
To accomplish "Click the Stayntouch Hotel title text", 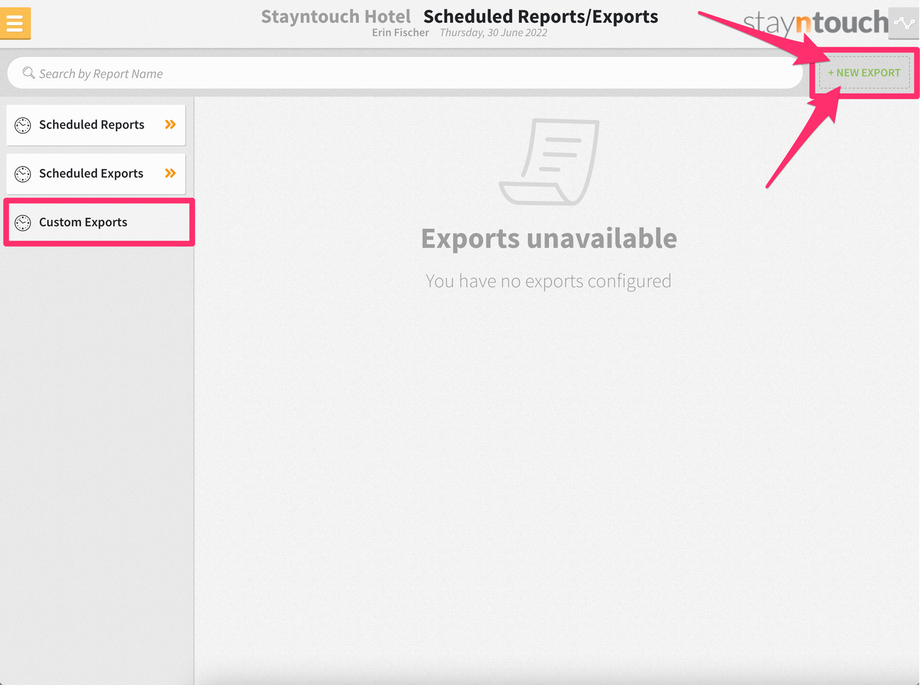I will pos(336,16).
